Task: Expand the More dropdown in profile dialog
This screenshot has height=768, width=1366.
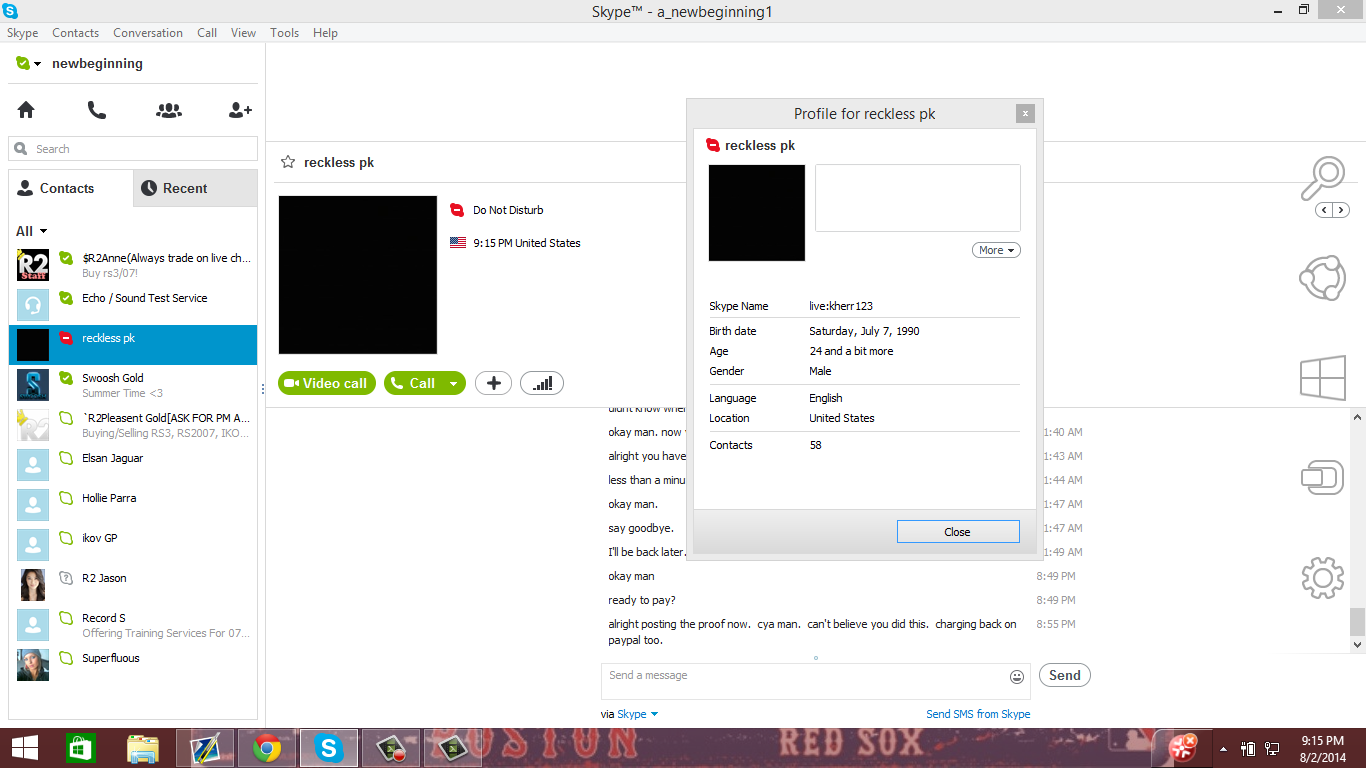Action: [x=996, y=250]
